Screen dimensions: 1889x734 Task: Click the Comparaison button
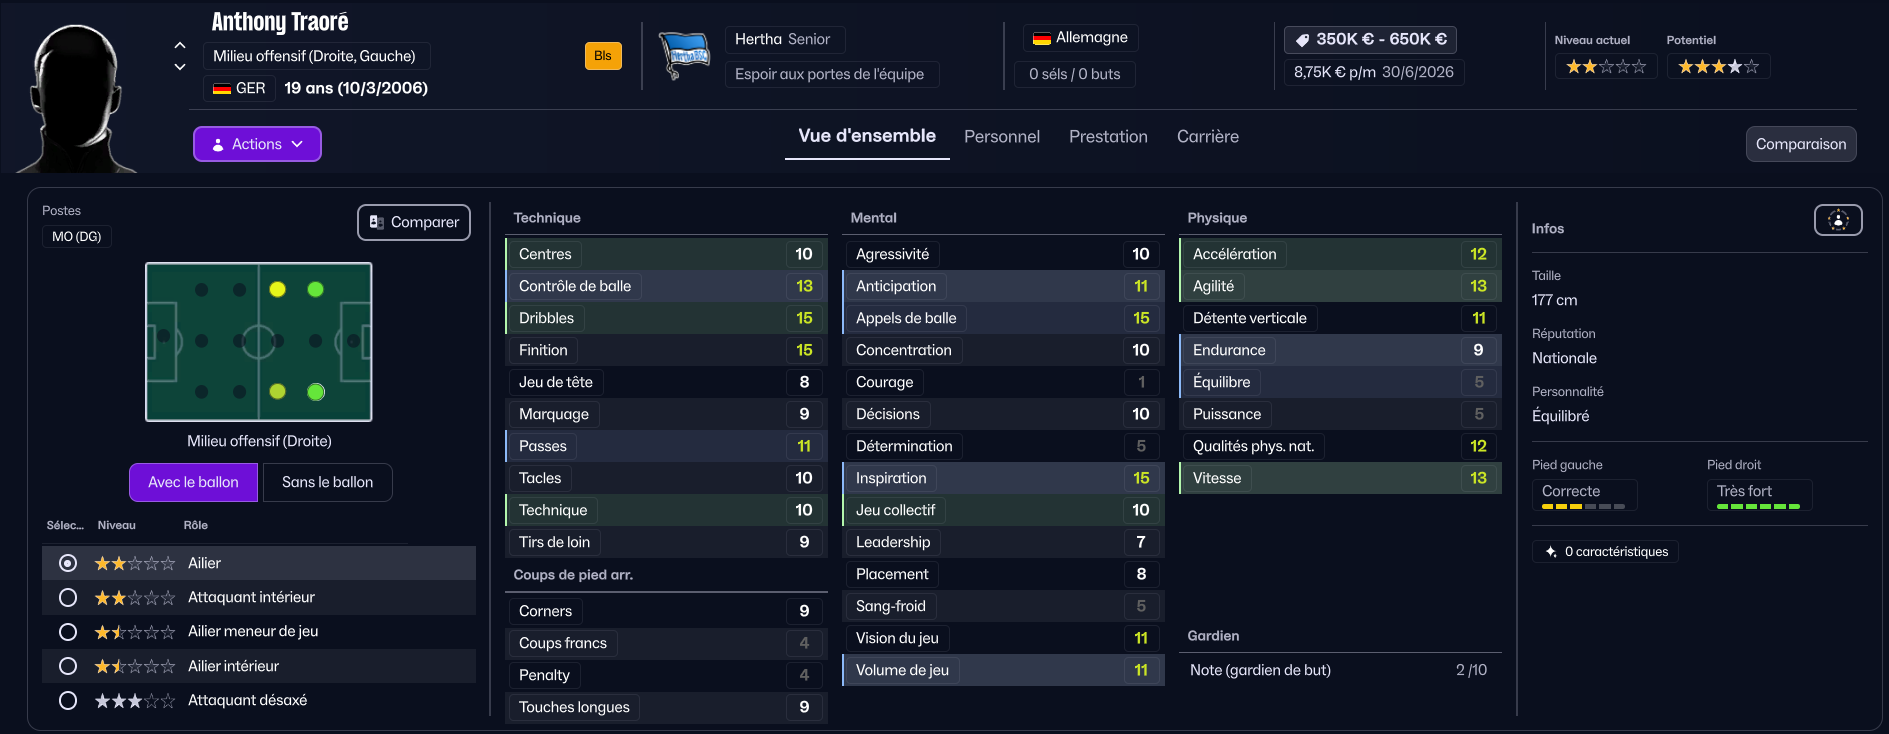pyautogui.click(x=1800, y=144)
